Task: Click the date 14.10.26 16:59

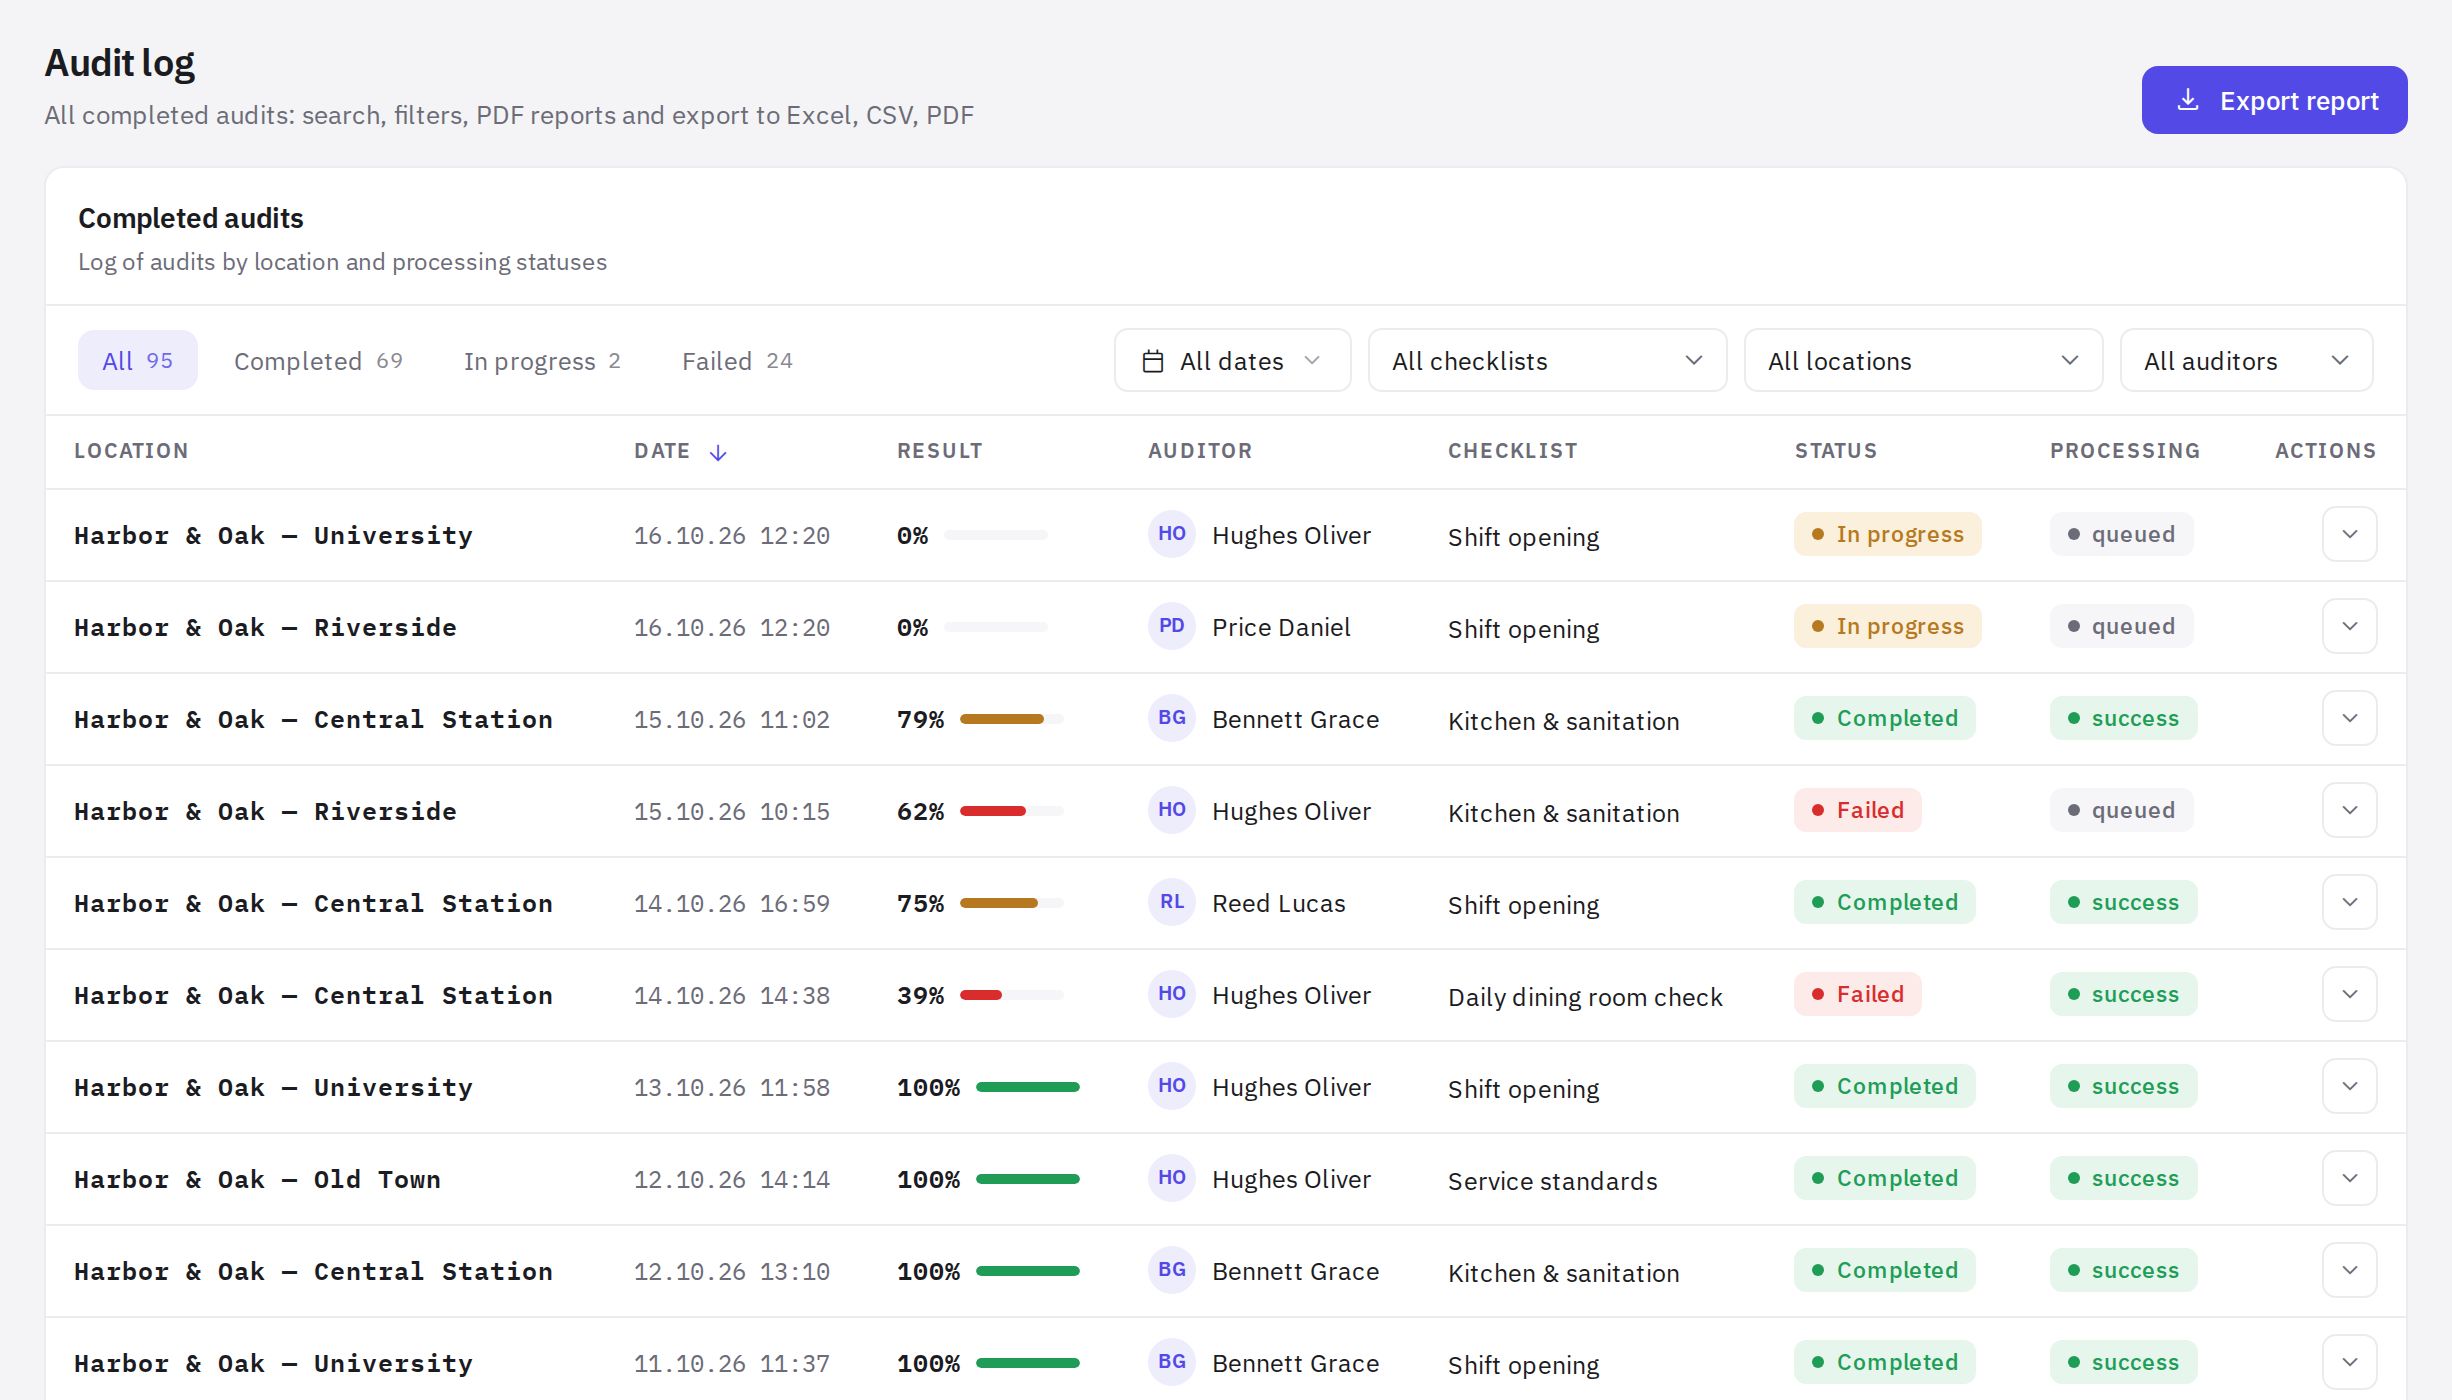Action: click(731, 903)
